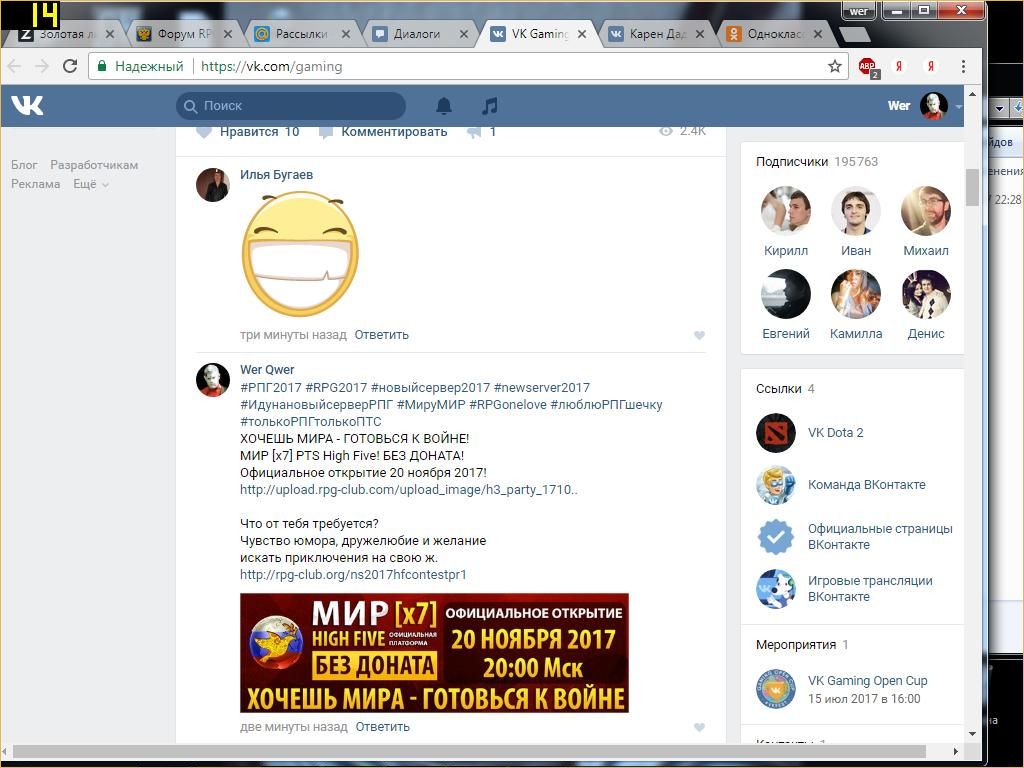View subscriber Иван's profile photo
Viewport: 1024px width, 768px height.
click(856, 210)
